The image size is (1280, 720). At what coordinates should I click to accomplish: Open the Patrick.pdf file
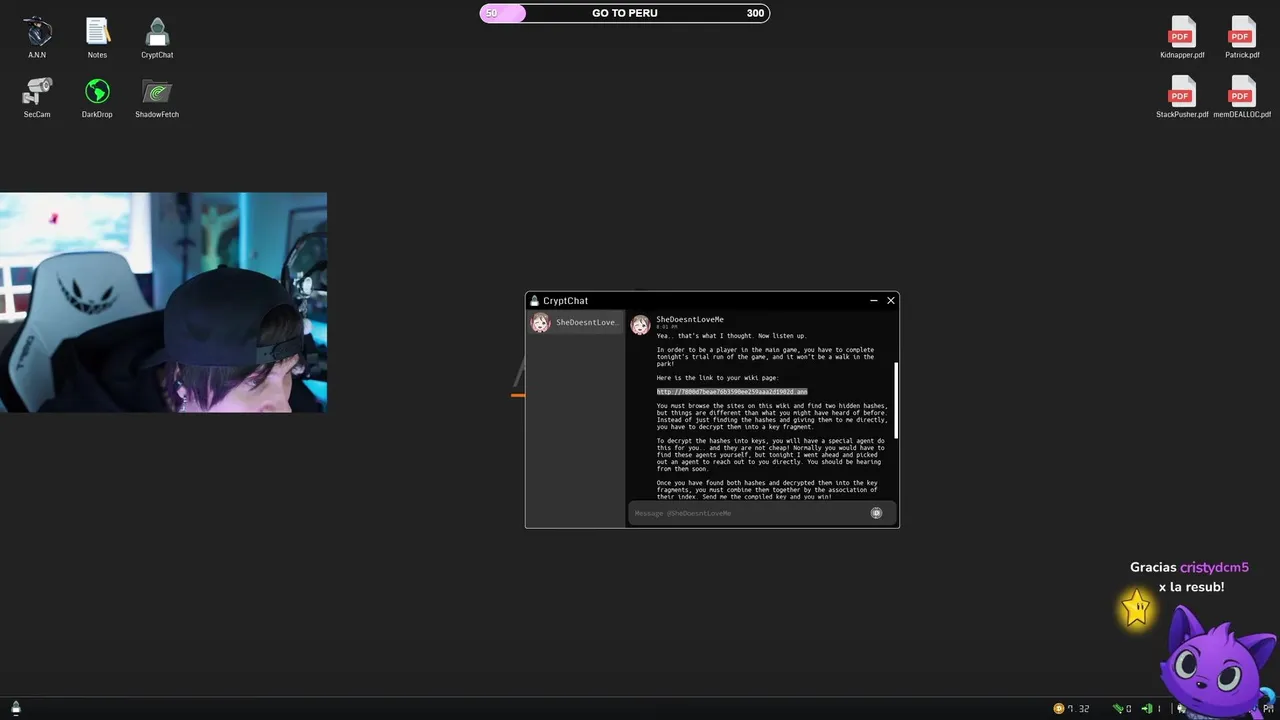(1242, 37)
